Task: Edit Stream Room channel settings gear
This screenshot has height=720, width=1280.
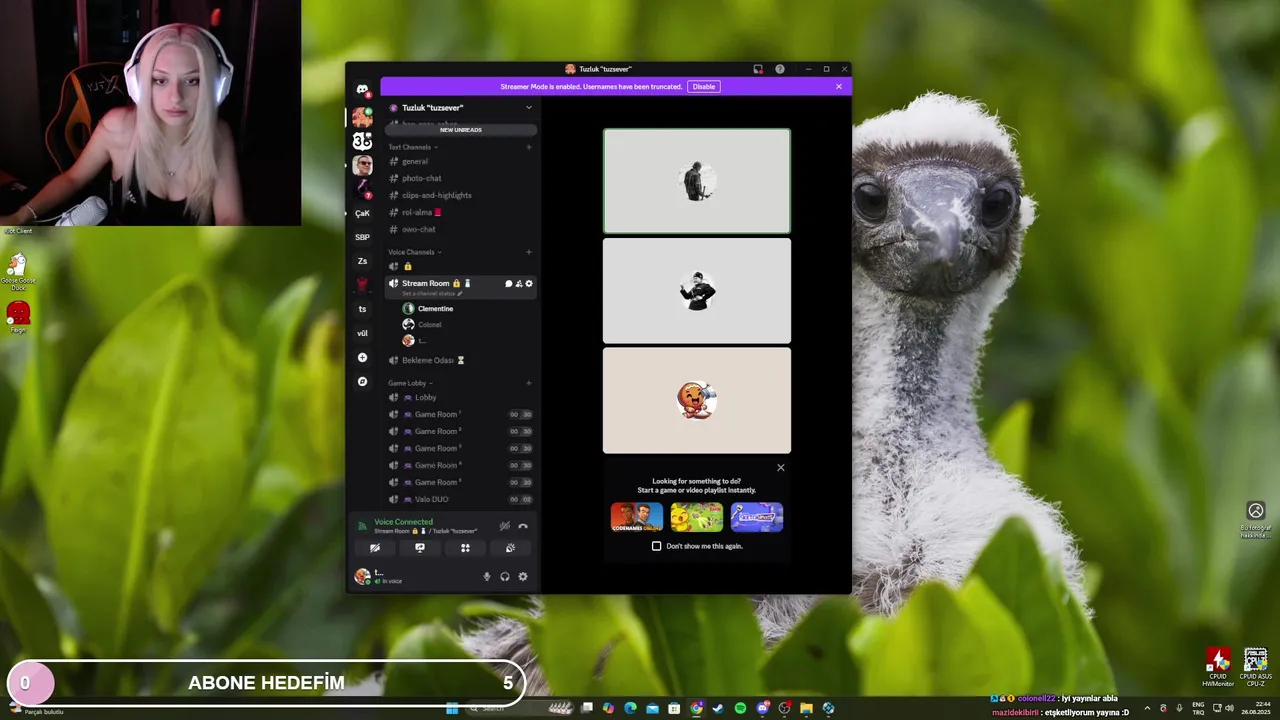Action: tap(529, 284)
